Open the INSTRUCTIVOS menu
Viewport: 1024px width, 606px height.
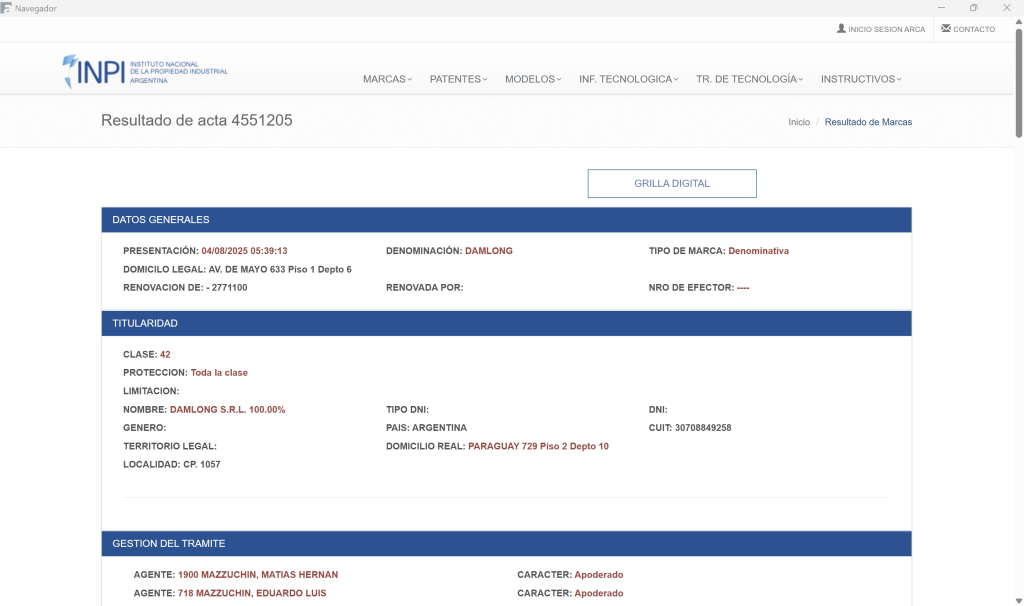(860, 79)
